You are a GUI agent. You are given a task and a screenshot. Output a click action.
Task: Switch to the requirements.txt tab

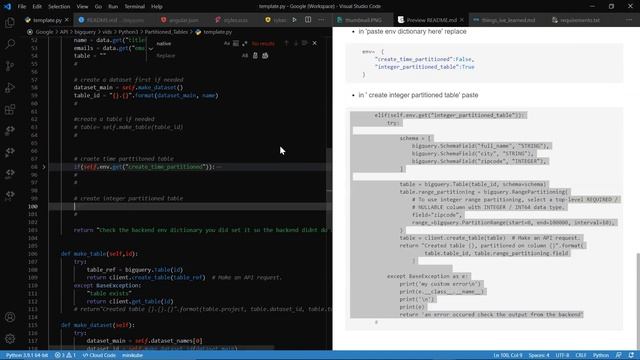[580, 20]
